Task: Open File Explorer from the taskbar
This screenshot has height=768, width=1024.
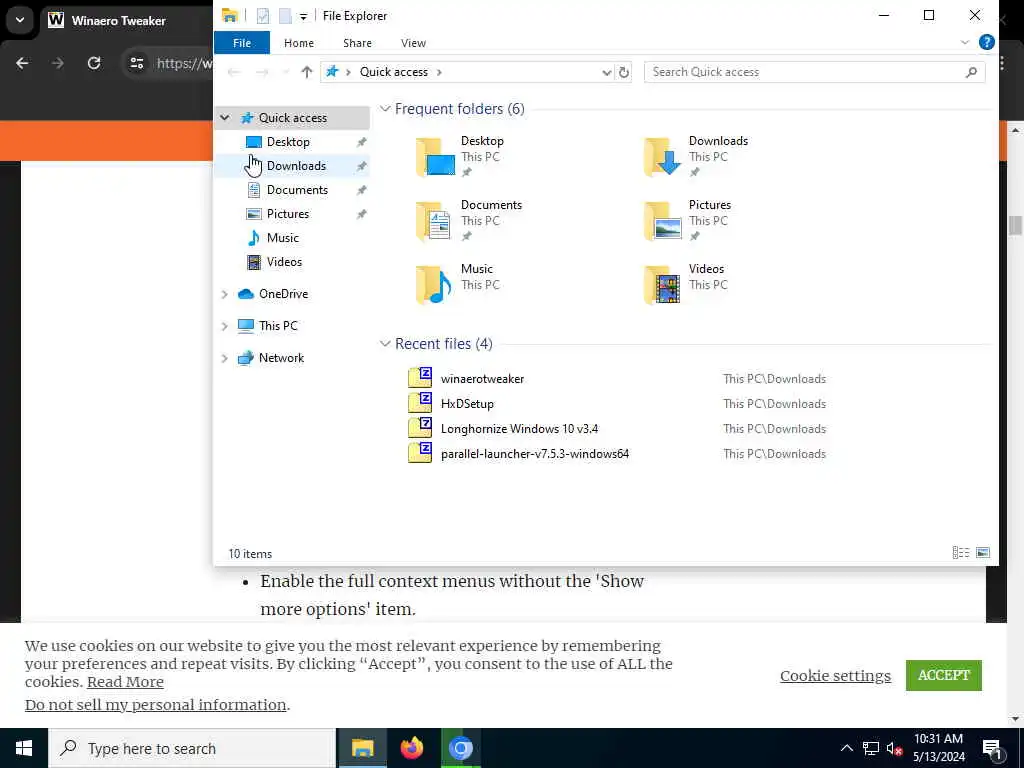Action: [x=362, y=748]
